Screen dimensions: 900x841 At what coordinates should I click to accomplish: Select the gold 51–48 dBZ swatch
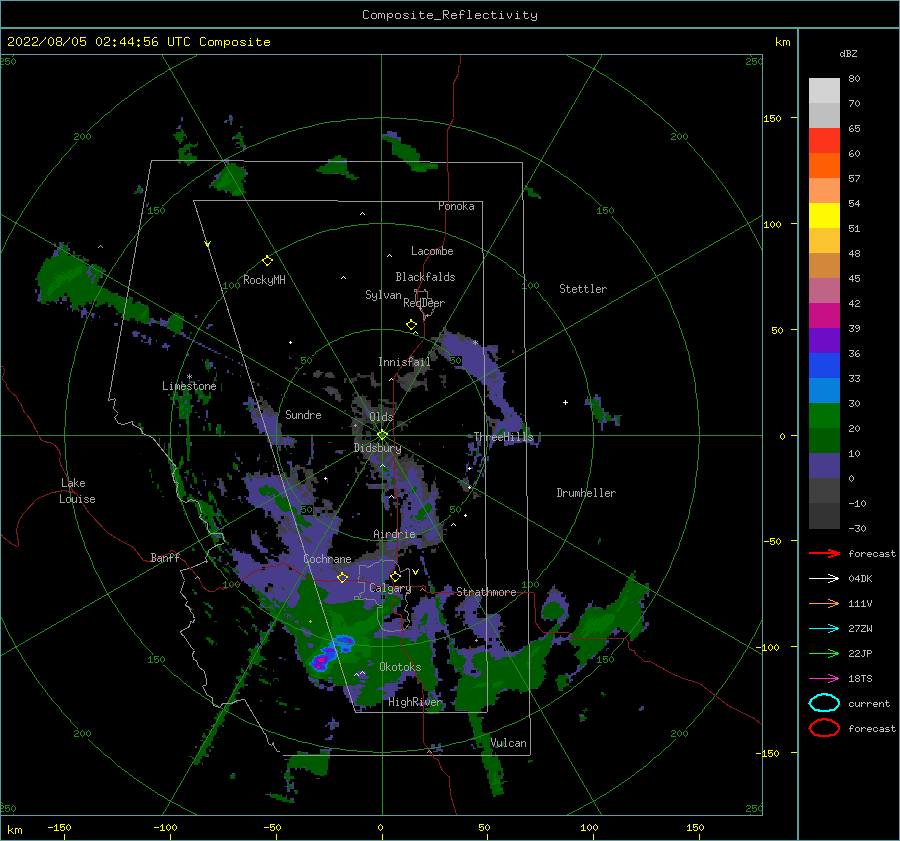[824, 241]
